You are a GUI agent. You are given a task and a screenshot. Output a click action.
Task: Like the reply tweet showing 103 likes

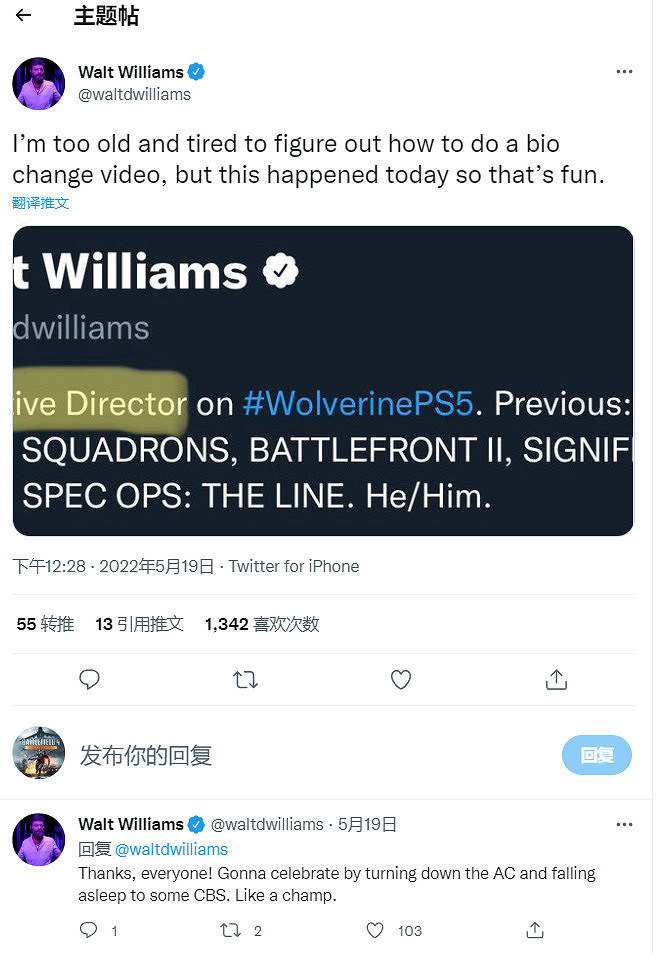click(x=375, y=930)
